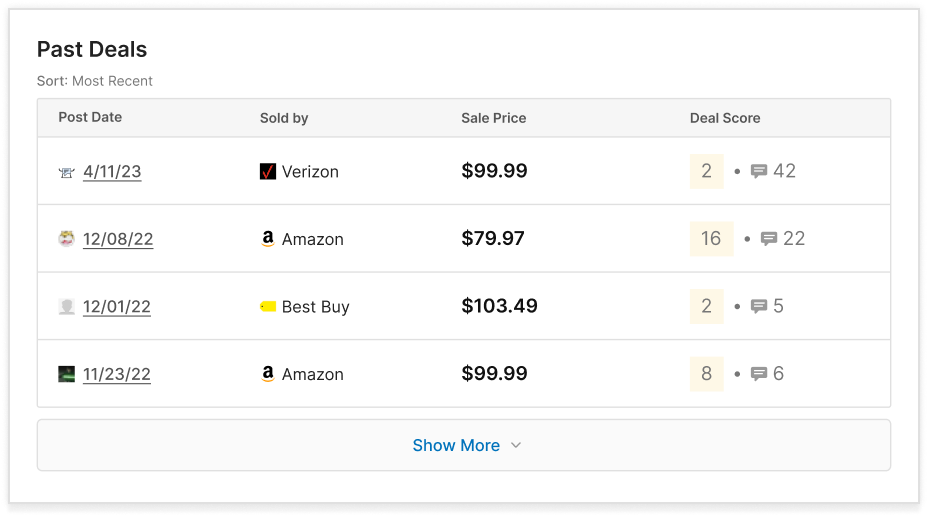Viewport: 928px width, 516px height.
Task: Click the poster avatar beside 12/08/22
Action: point(66,238)
